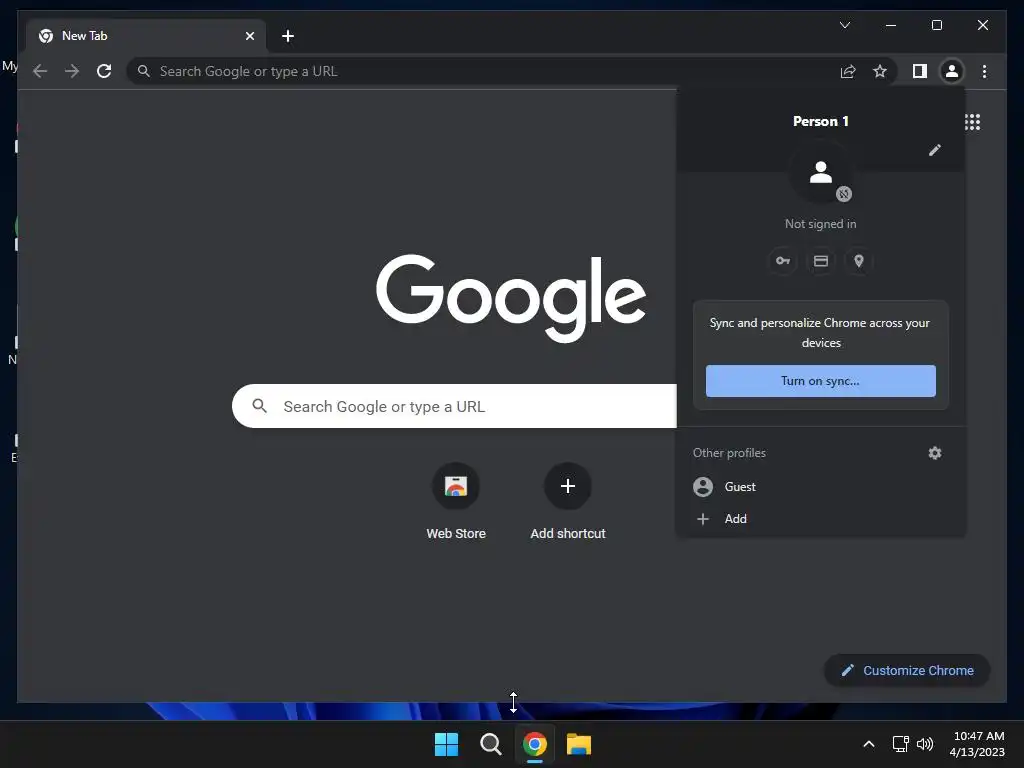Show hidden system tray icons
This screenshot has width=1024, height=768.
[869, 744]
